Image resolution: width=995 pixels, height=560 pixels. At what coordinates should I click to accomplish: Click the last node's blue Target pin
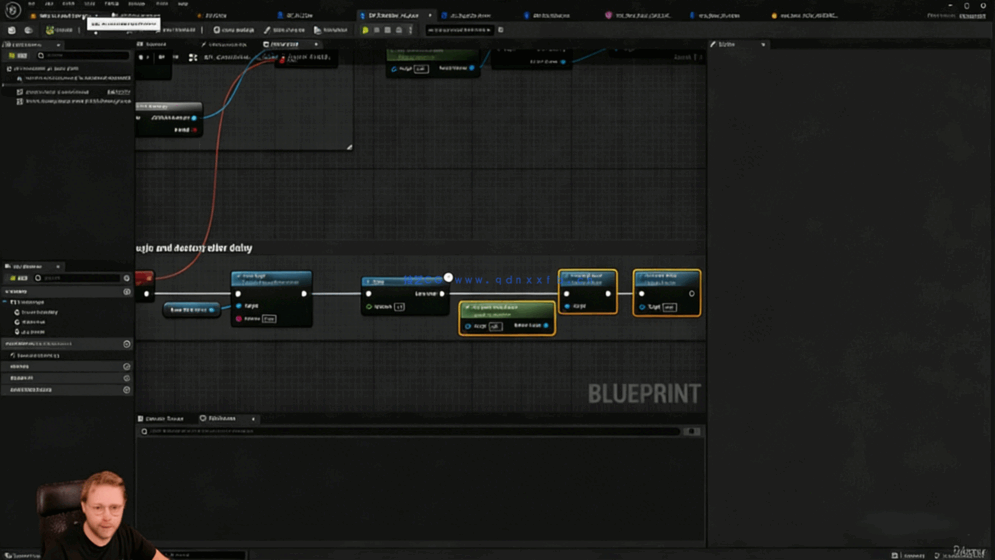[642, 307]
